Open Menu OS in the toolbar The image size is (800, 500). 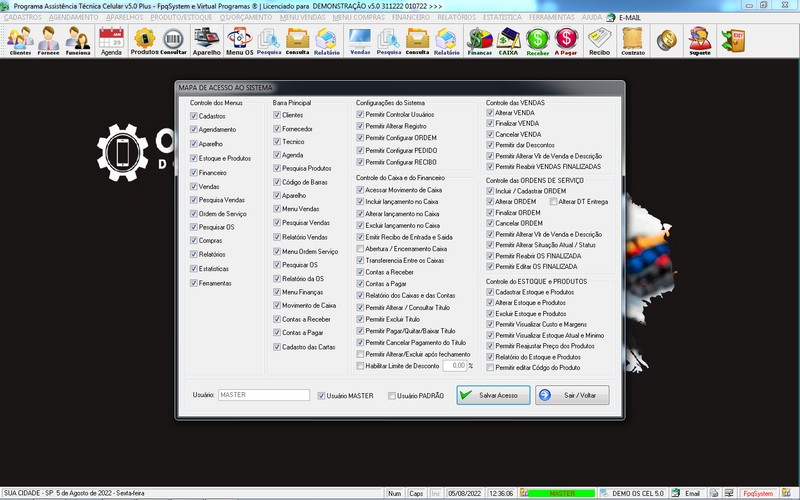pyautogui.click(x=239, y=40)
